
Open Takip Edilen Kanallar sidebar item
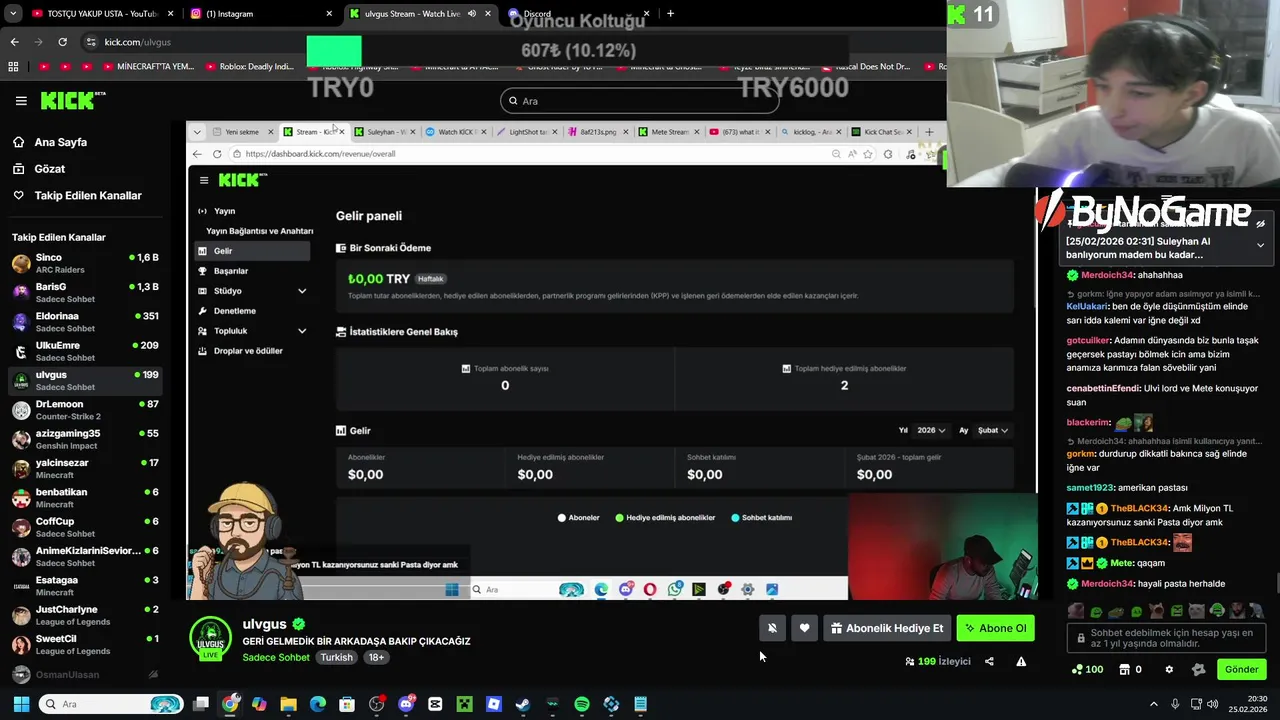88,195
